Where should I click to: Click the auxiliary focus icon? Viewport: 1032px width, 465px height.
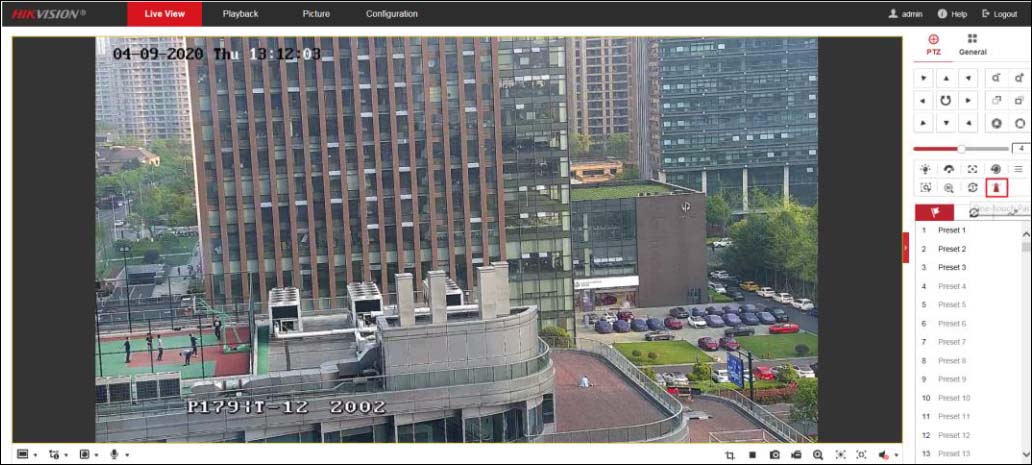[972, 169]
